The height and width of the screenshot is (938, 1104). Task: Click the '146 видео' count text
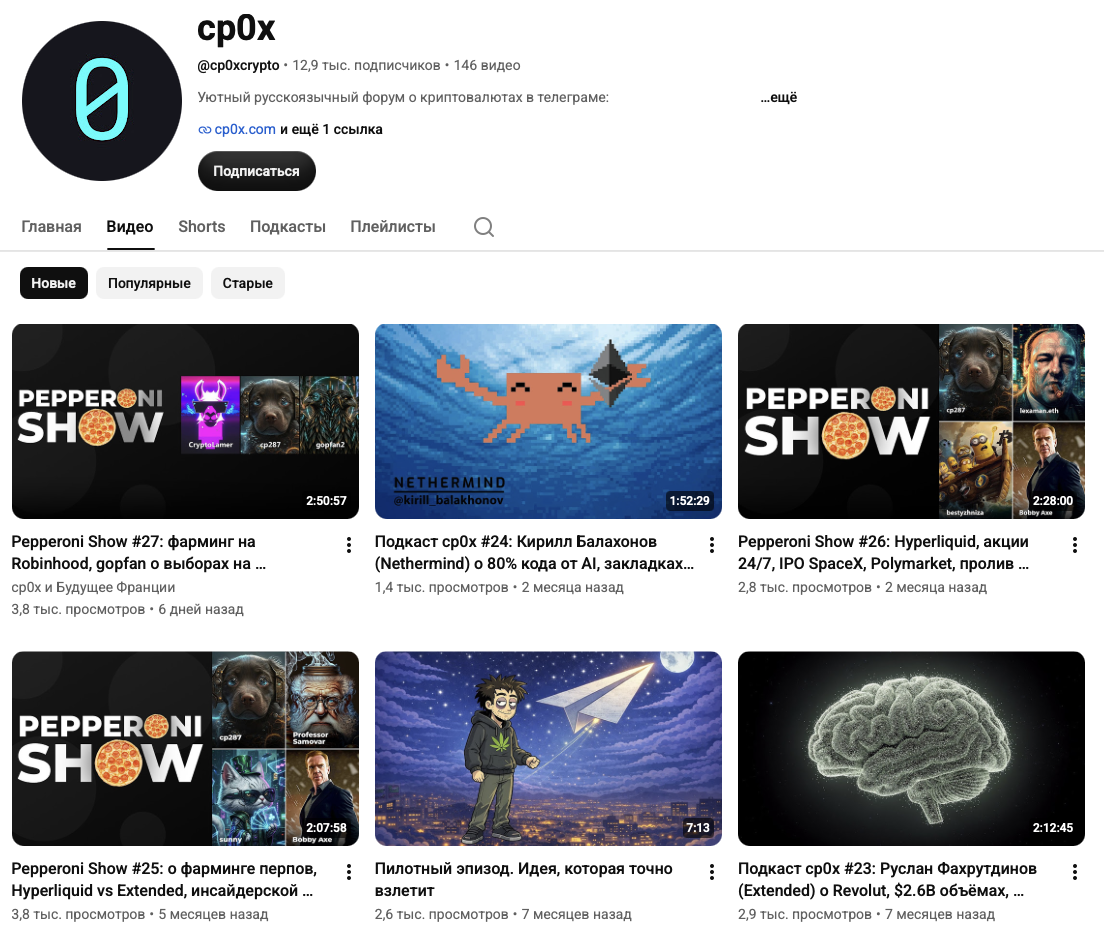[x=487, y=65]
